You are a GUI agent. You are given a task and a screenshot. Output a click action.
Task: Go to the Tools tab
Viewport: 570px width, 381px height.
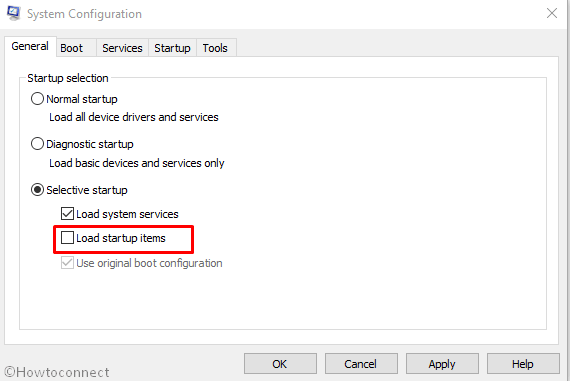(215, 48)
